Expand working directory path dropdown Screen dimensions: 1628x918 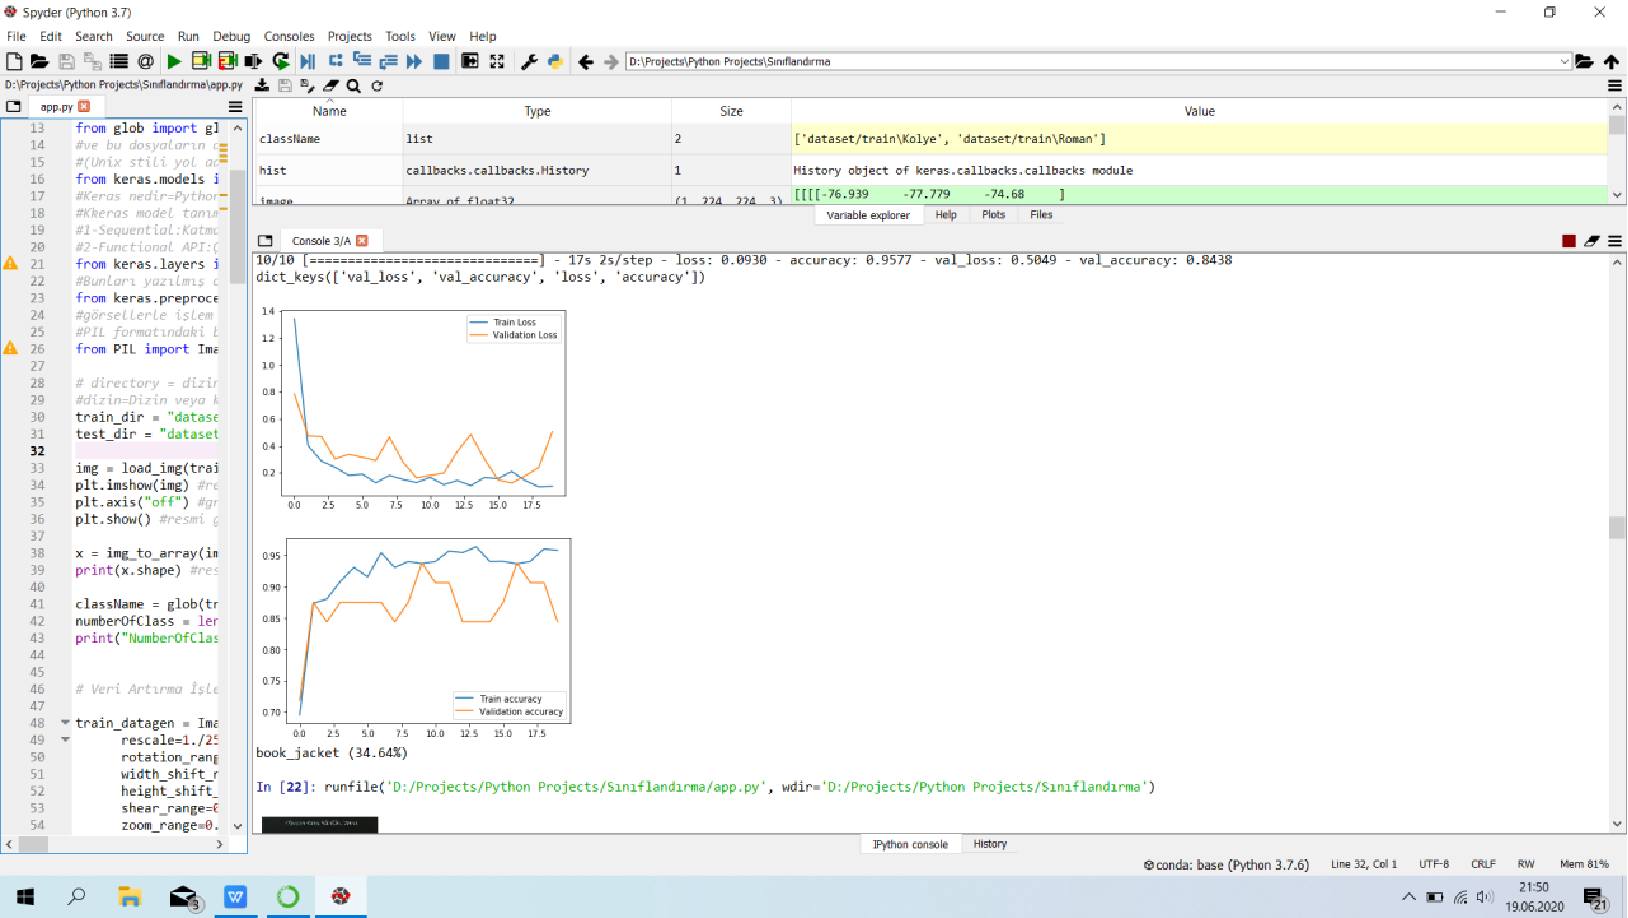click(x=1565, y=61)
